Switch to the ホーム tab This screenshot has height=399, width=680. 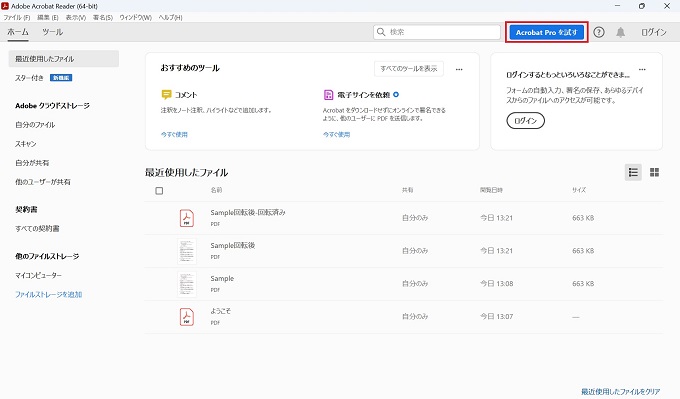pos(18,32)
